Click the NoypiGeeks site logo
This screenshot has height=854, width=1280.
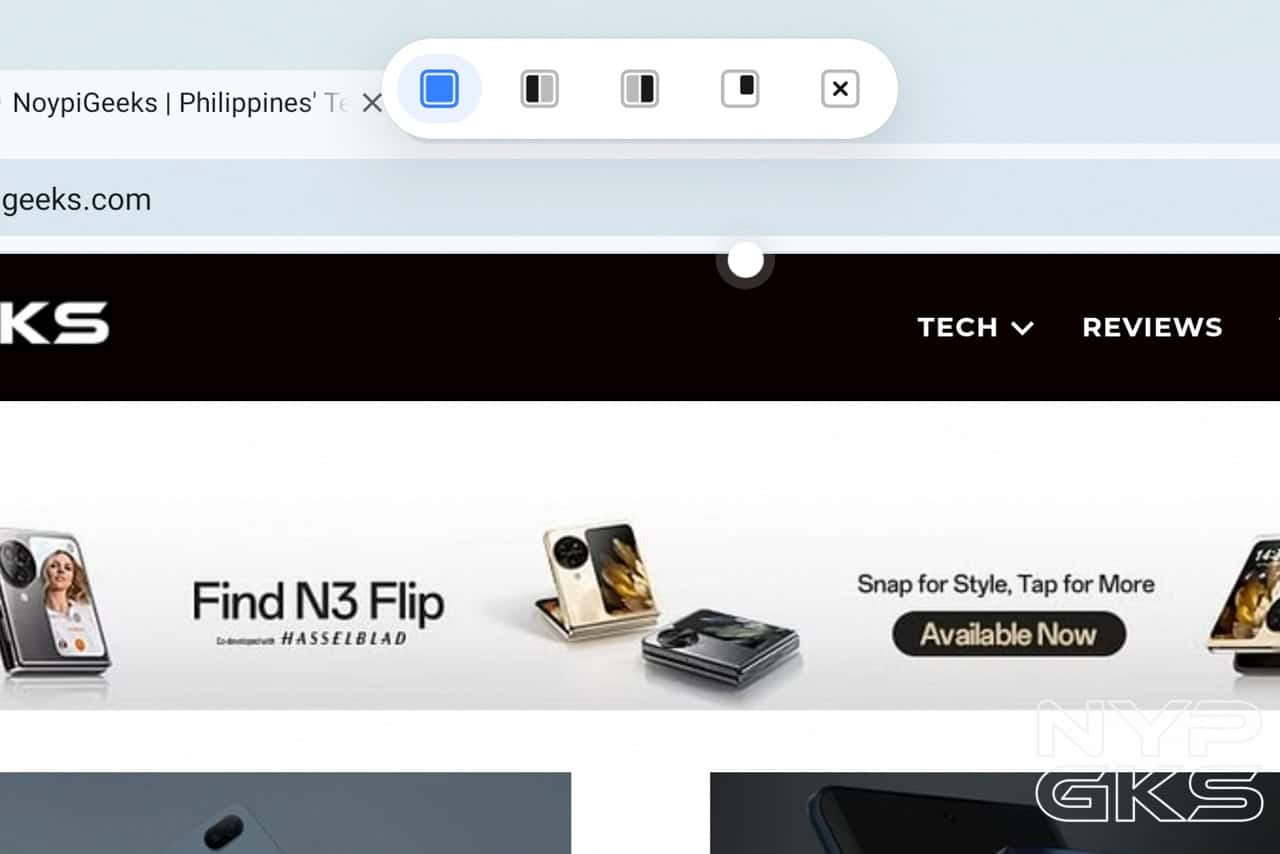[x=54, y=323]
